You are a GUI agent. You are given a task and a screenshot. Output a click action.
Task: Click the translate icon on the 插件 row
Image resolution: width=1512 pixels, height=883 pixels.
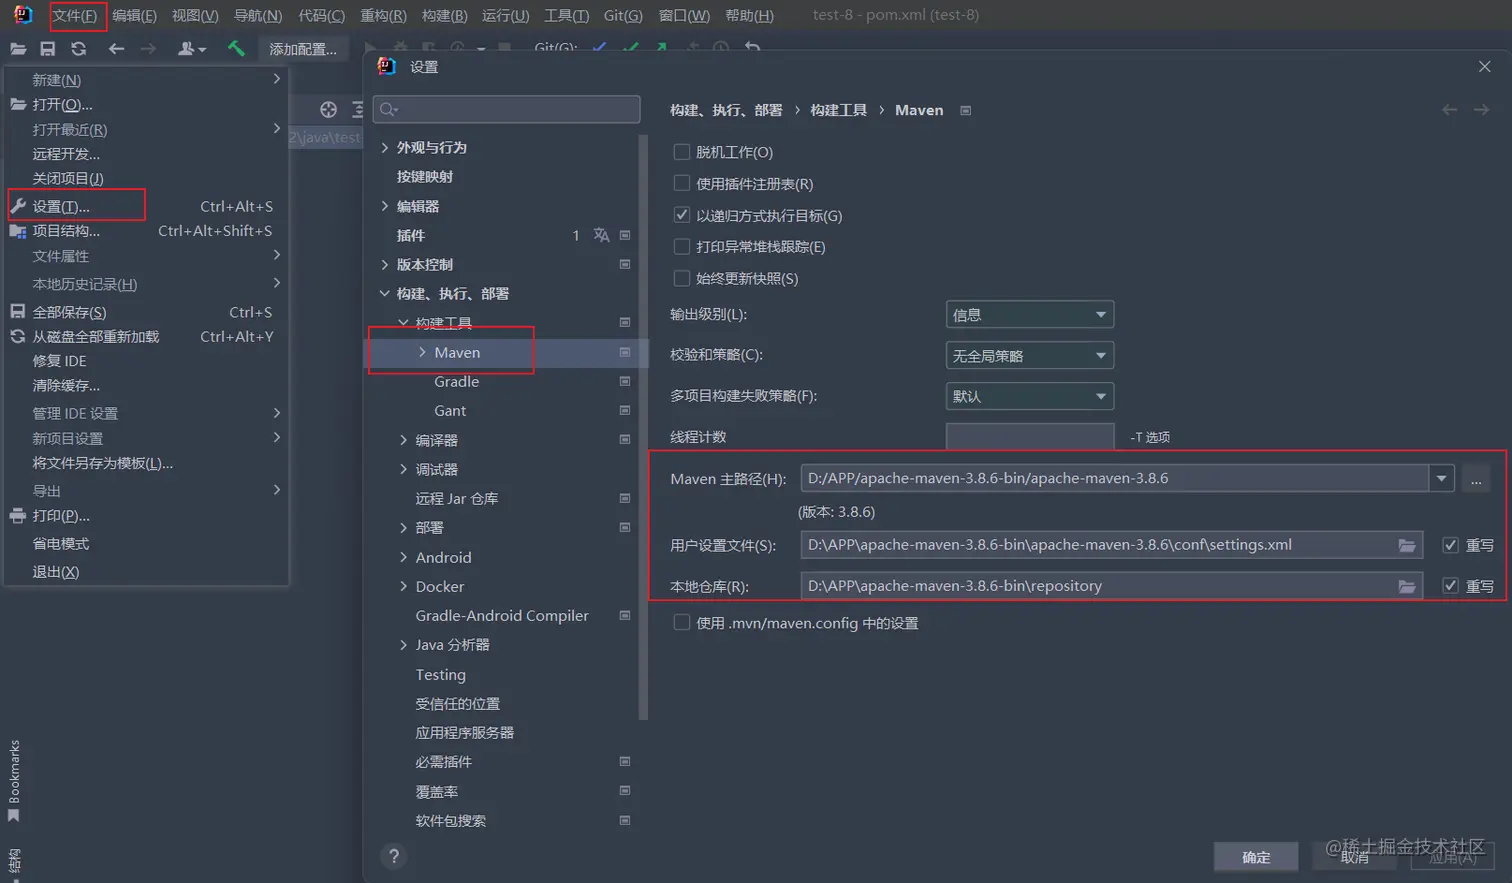click(601, 235)
